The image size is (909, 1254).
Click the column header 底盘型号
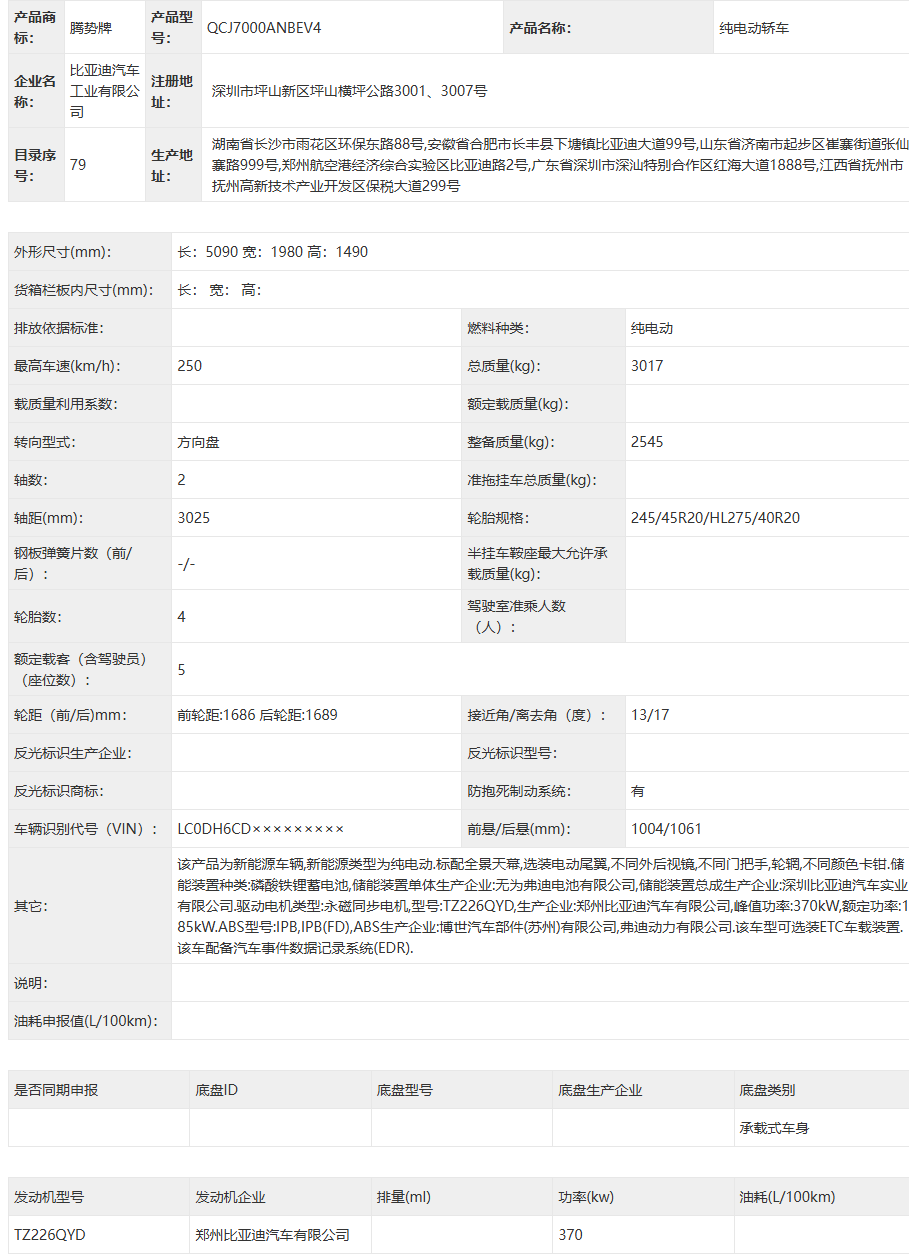[x=405, y=1090]
